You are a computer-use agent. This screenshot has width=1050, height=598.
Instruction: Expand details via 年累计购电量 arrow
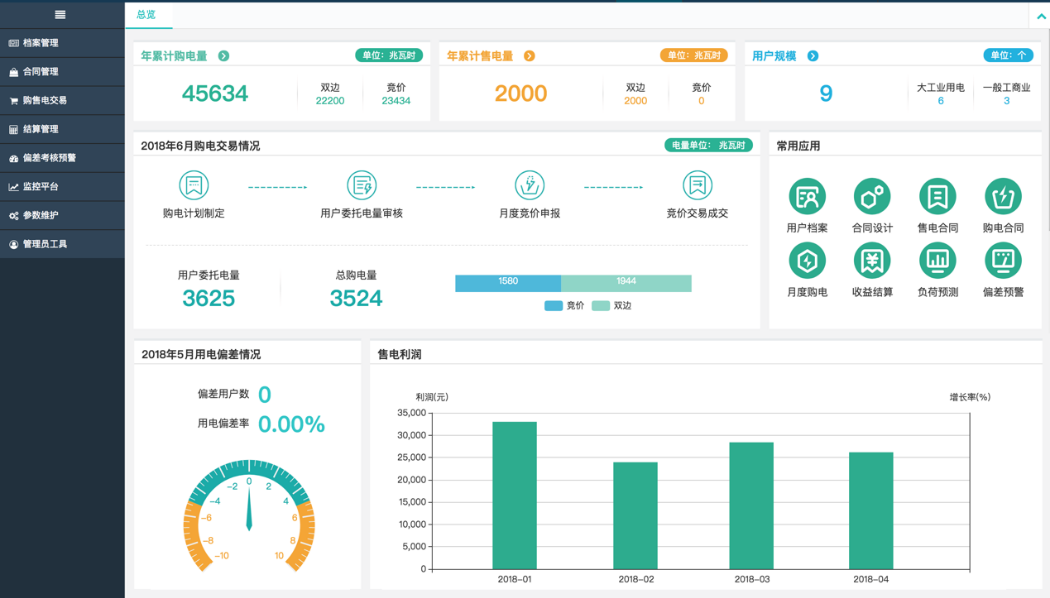point(222,55)
